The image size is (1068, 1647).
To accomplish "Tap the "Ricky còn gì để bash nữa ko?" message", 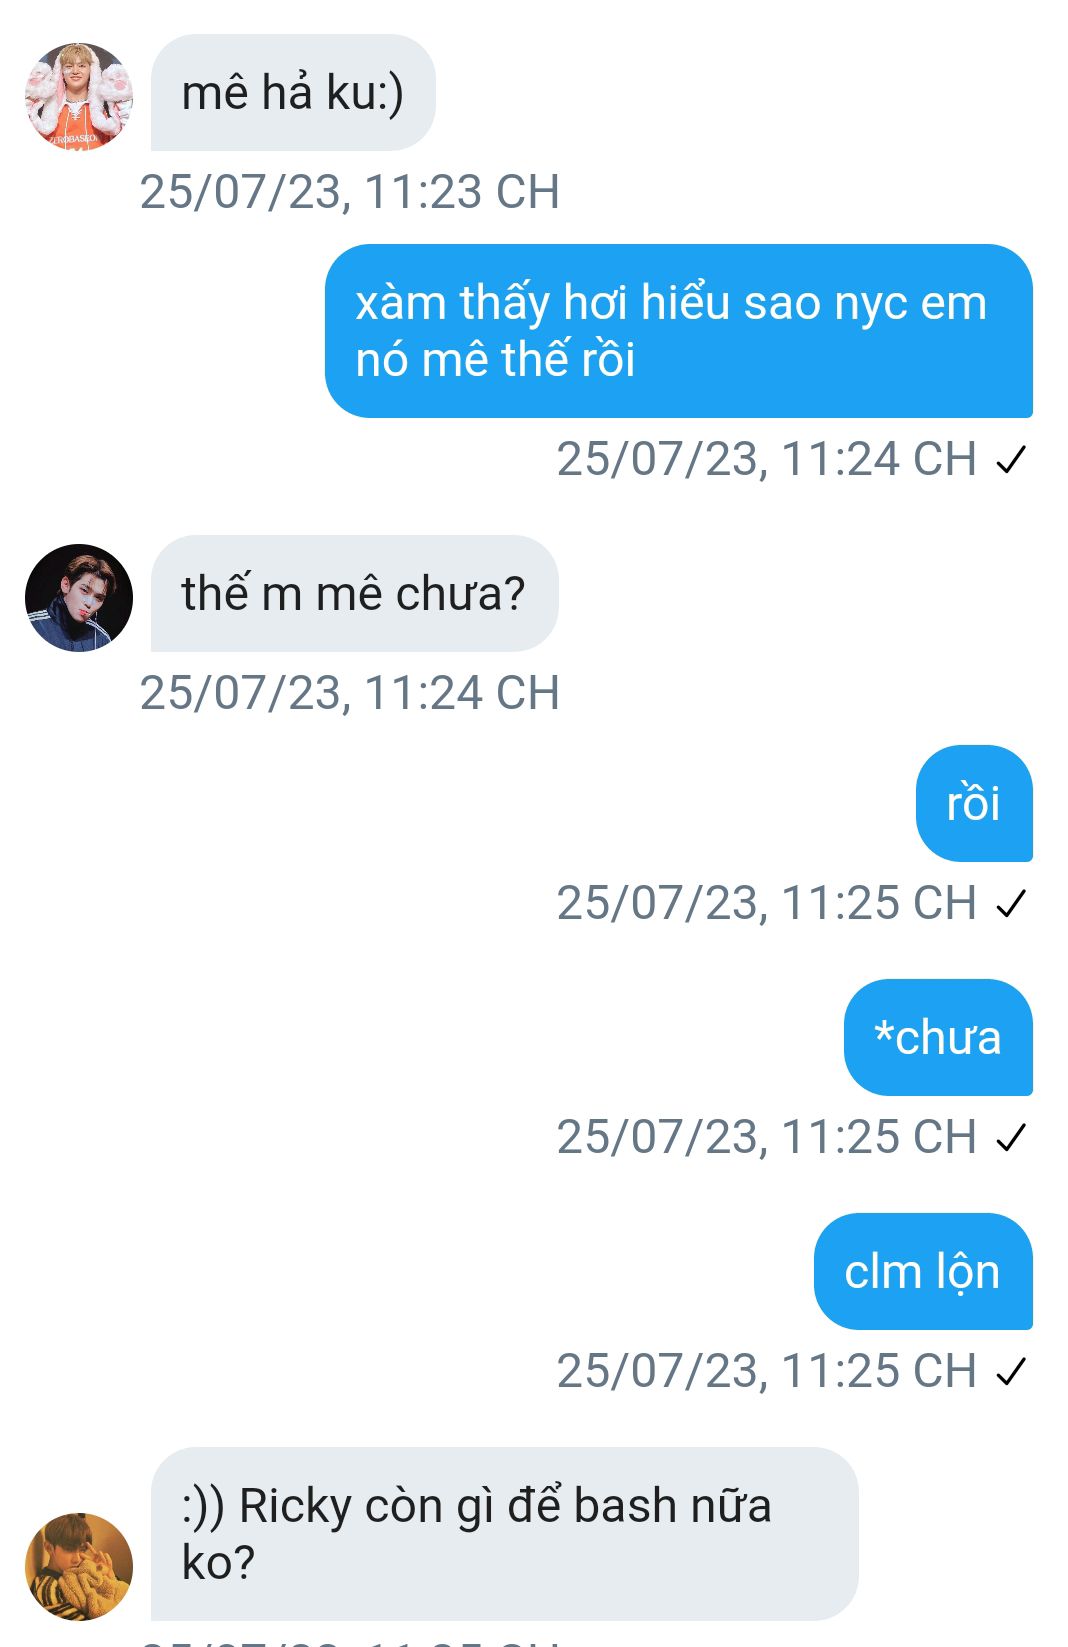I will click(504, 1533).
